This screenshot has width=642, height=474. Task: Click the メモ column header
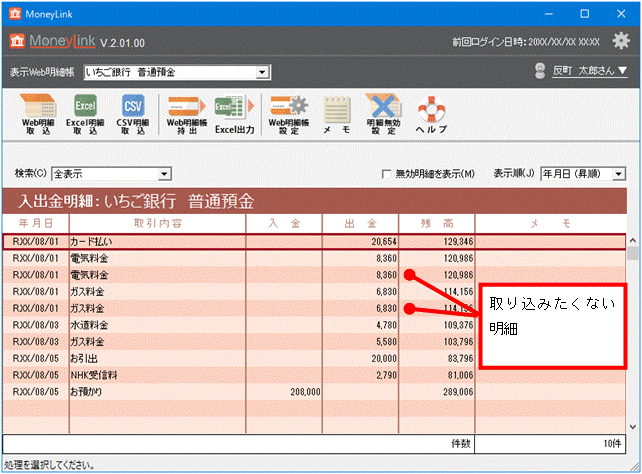[x=551, y=223]
